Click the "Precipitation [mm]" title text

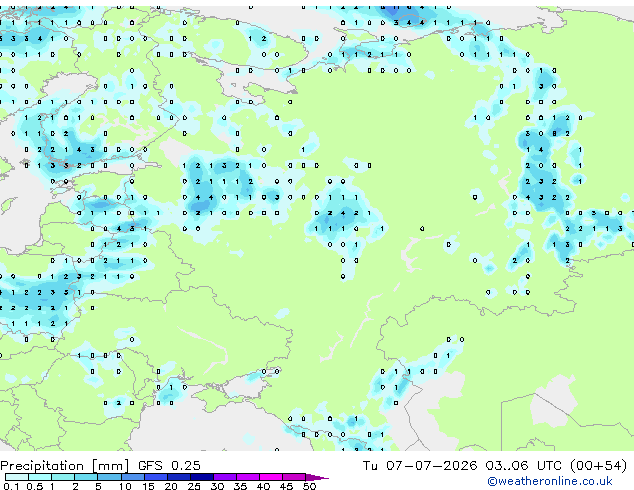tap(65, 466)
